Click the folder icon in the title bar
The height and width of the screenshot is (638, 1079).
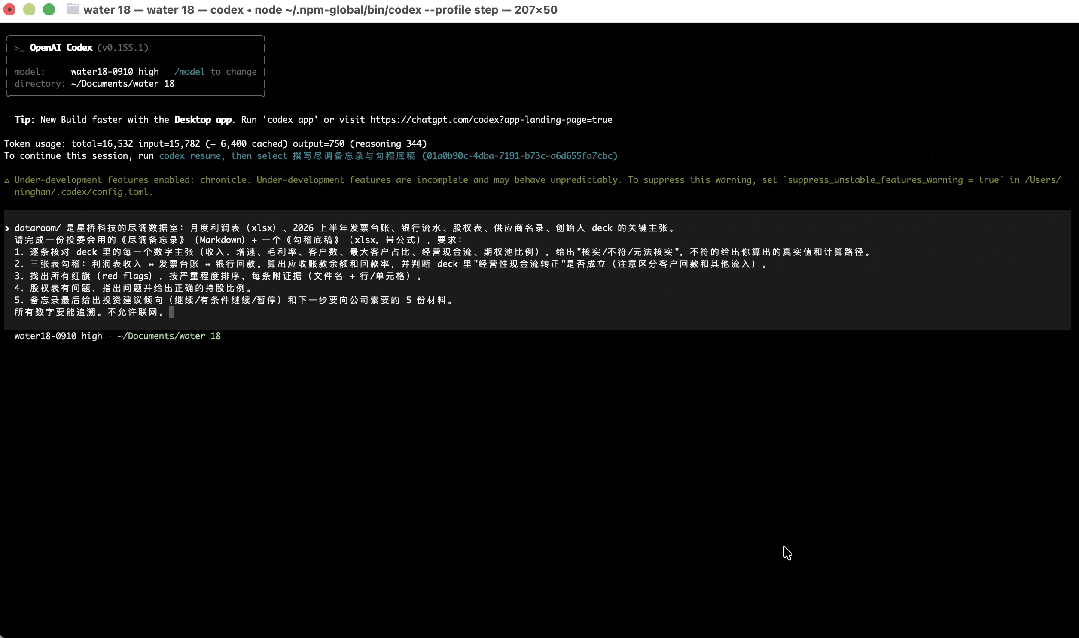[72, 10]
